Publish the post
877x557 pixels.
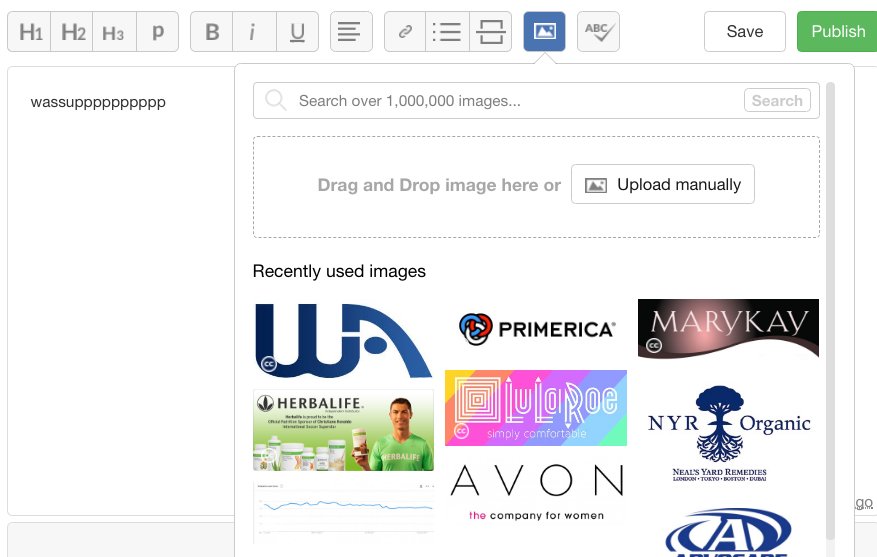(837, 32)
